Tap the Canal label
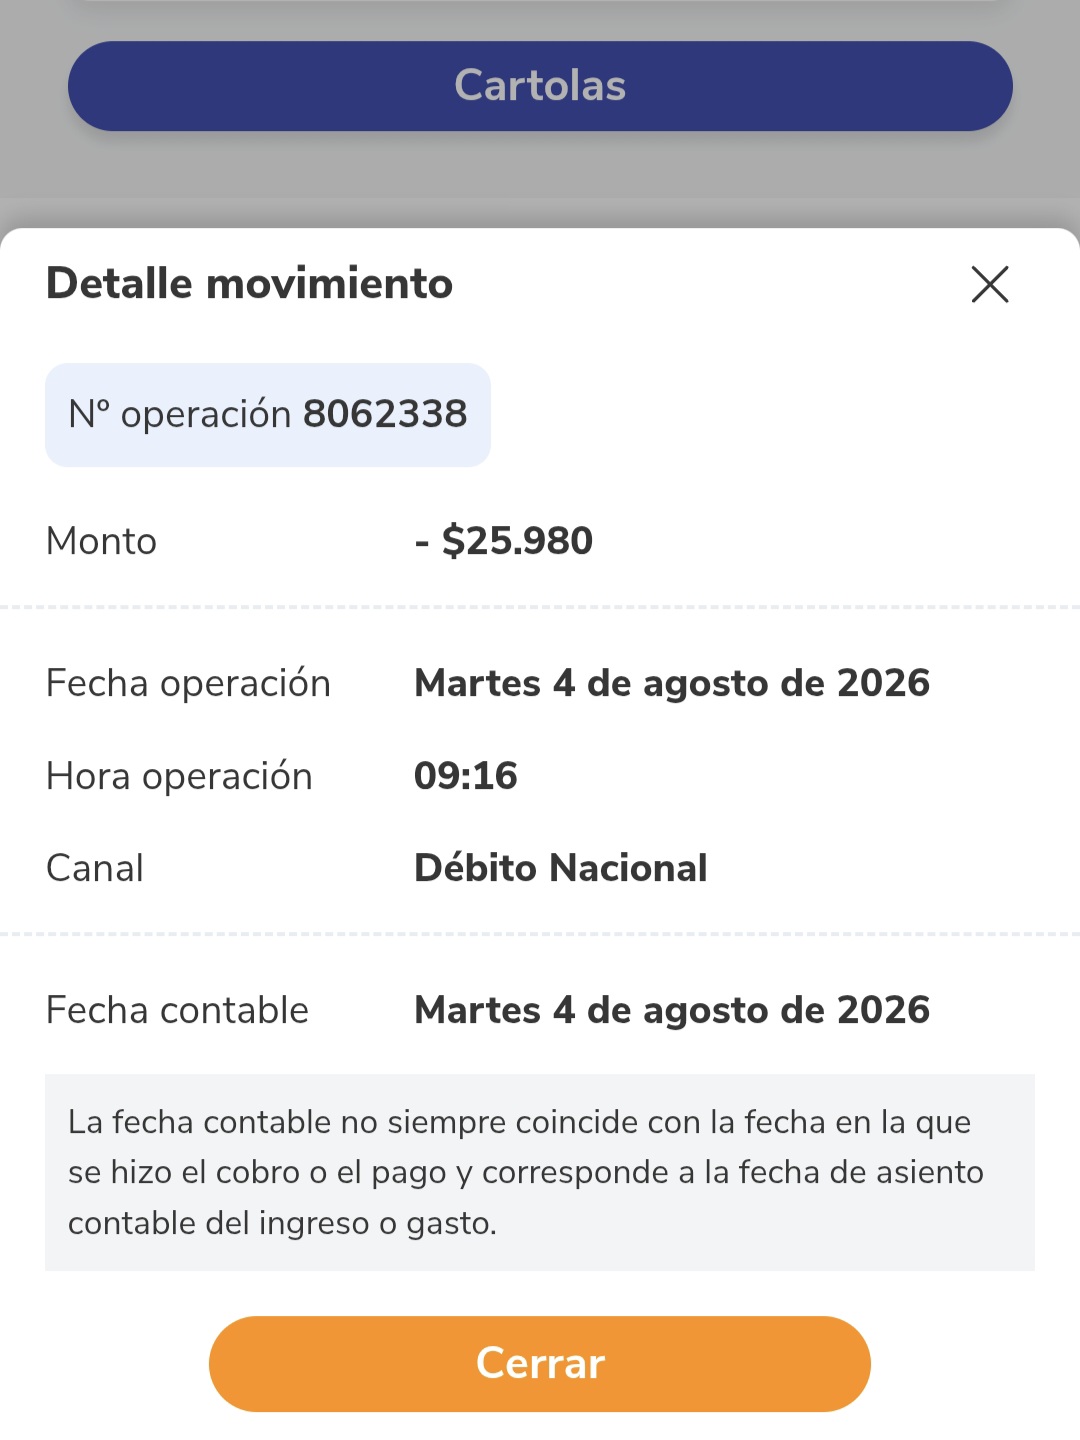The width and height of the screenshot is (1080, 1440). [95, 868]
